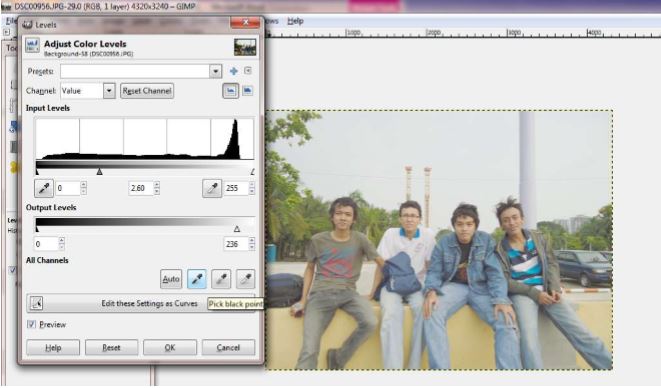Screen dimensions: 661x388
Task: Click the photo on the GIMP canvas
Action: tap(438, 240)
